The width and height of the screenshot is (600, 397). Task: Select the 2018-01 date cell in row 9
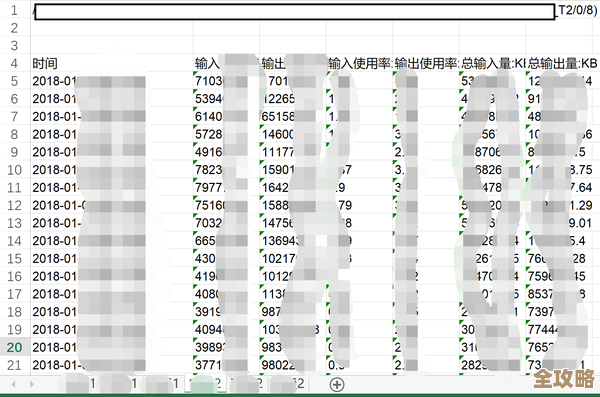coord(112,152)
